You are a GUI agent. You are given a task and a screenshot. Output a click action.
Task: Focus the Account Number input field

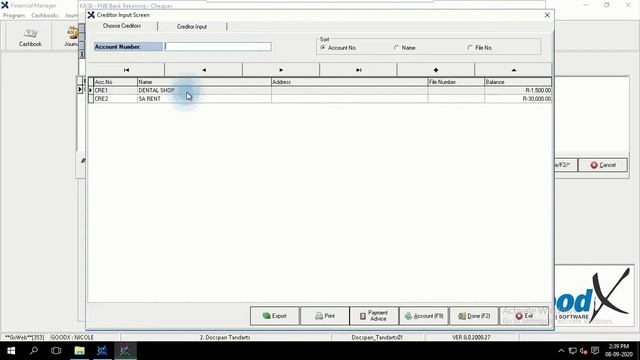pyautogui.click(x=218, y=47)
